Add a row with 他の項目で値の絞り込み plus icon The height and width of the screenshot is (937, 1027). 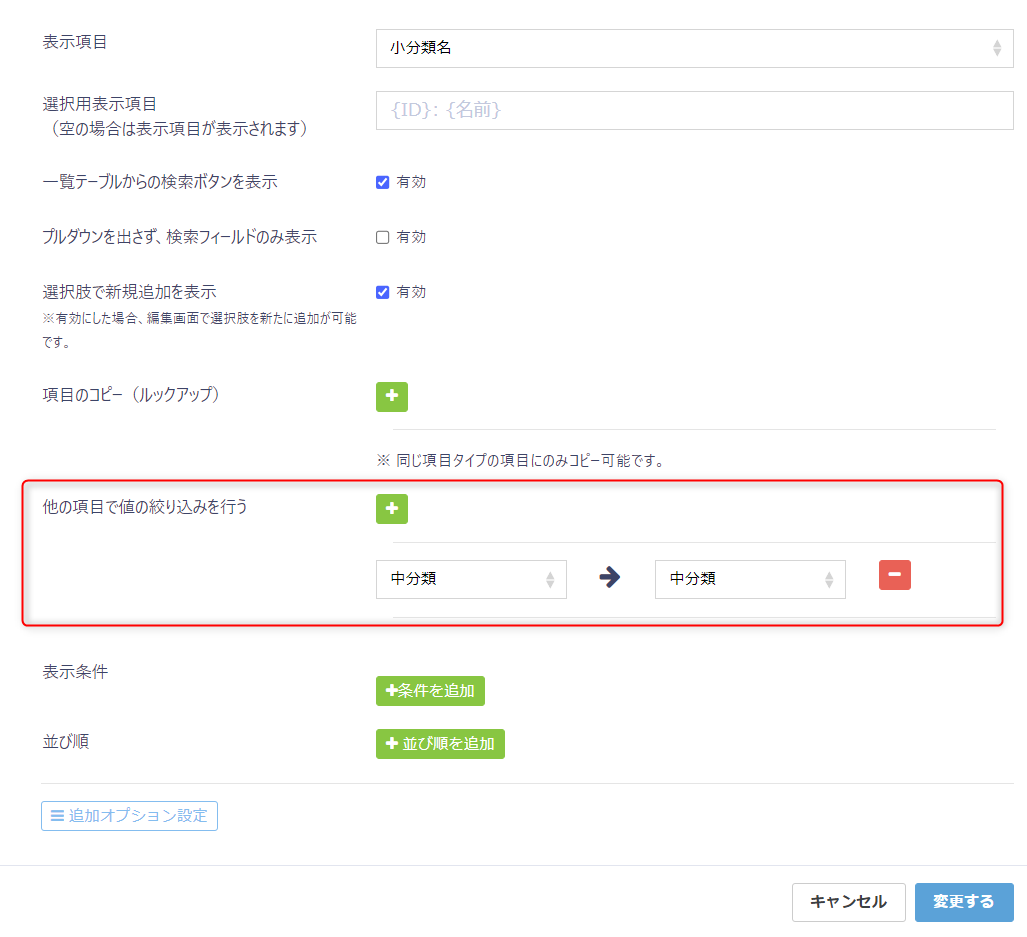coord(391,509)
